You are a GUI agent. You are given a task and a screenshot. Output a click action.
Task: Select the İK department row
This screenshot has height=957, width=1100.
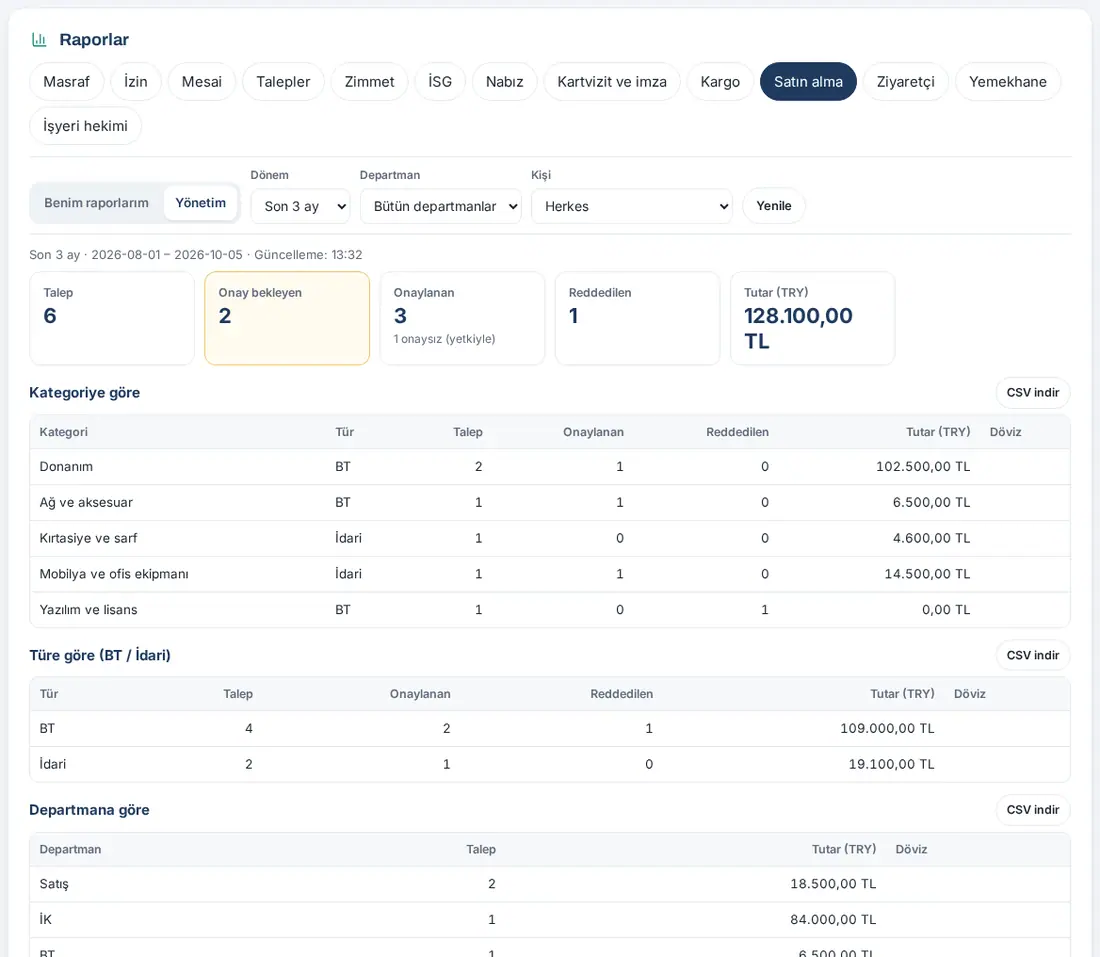click(550, 919)
